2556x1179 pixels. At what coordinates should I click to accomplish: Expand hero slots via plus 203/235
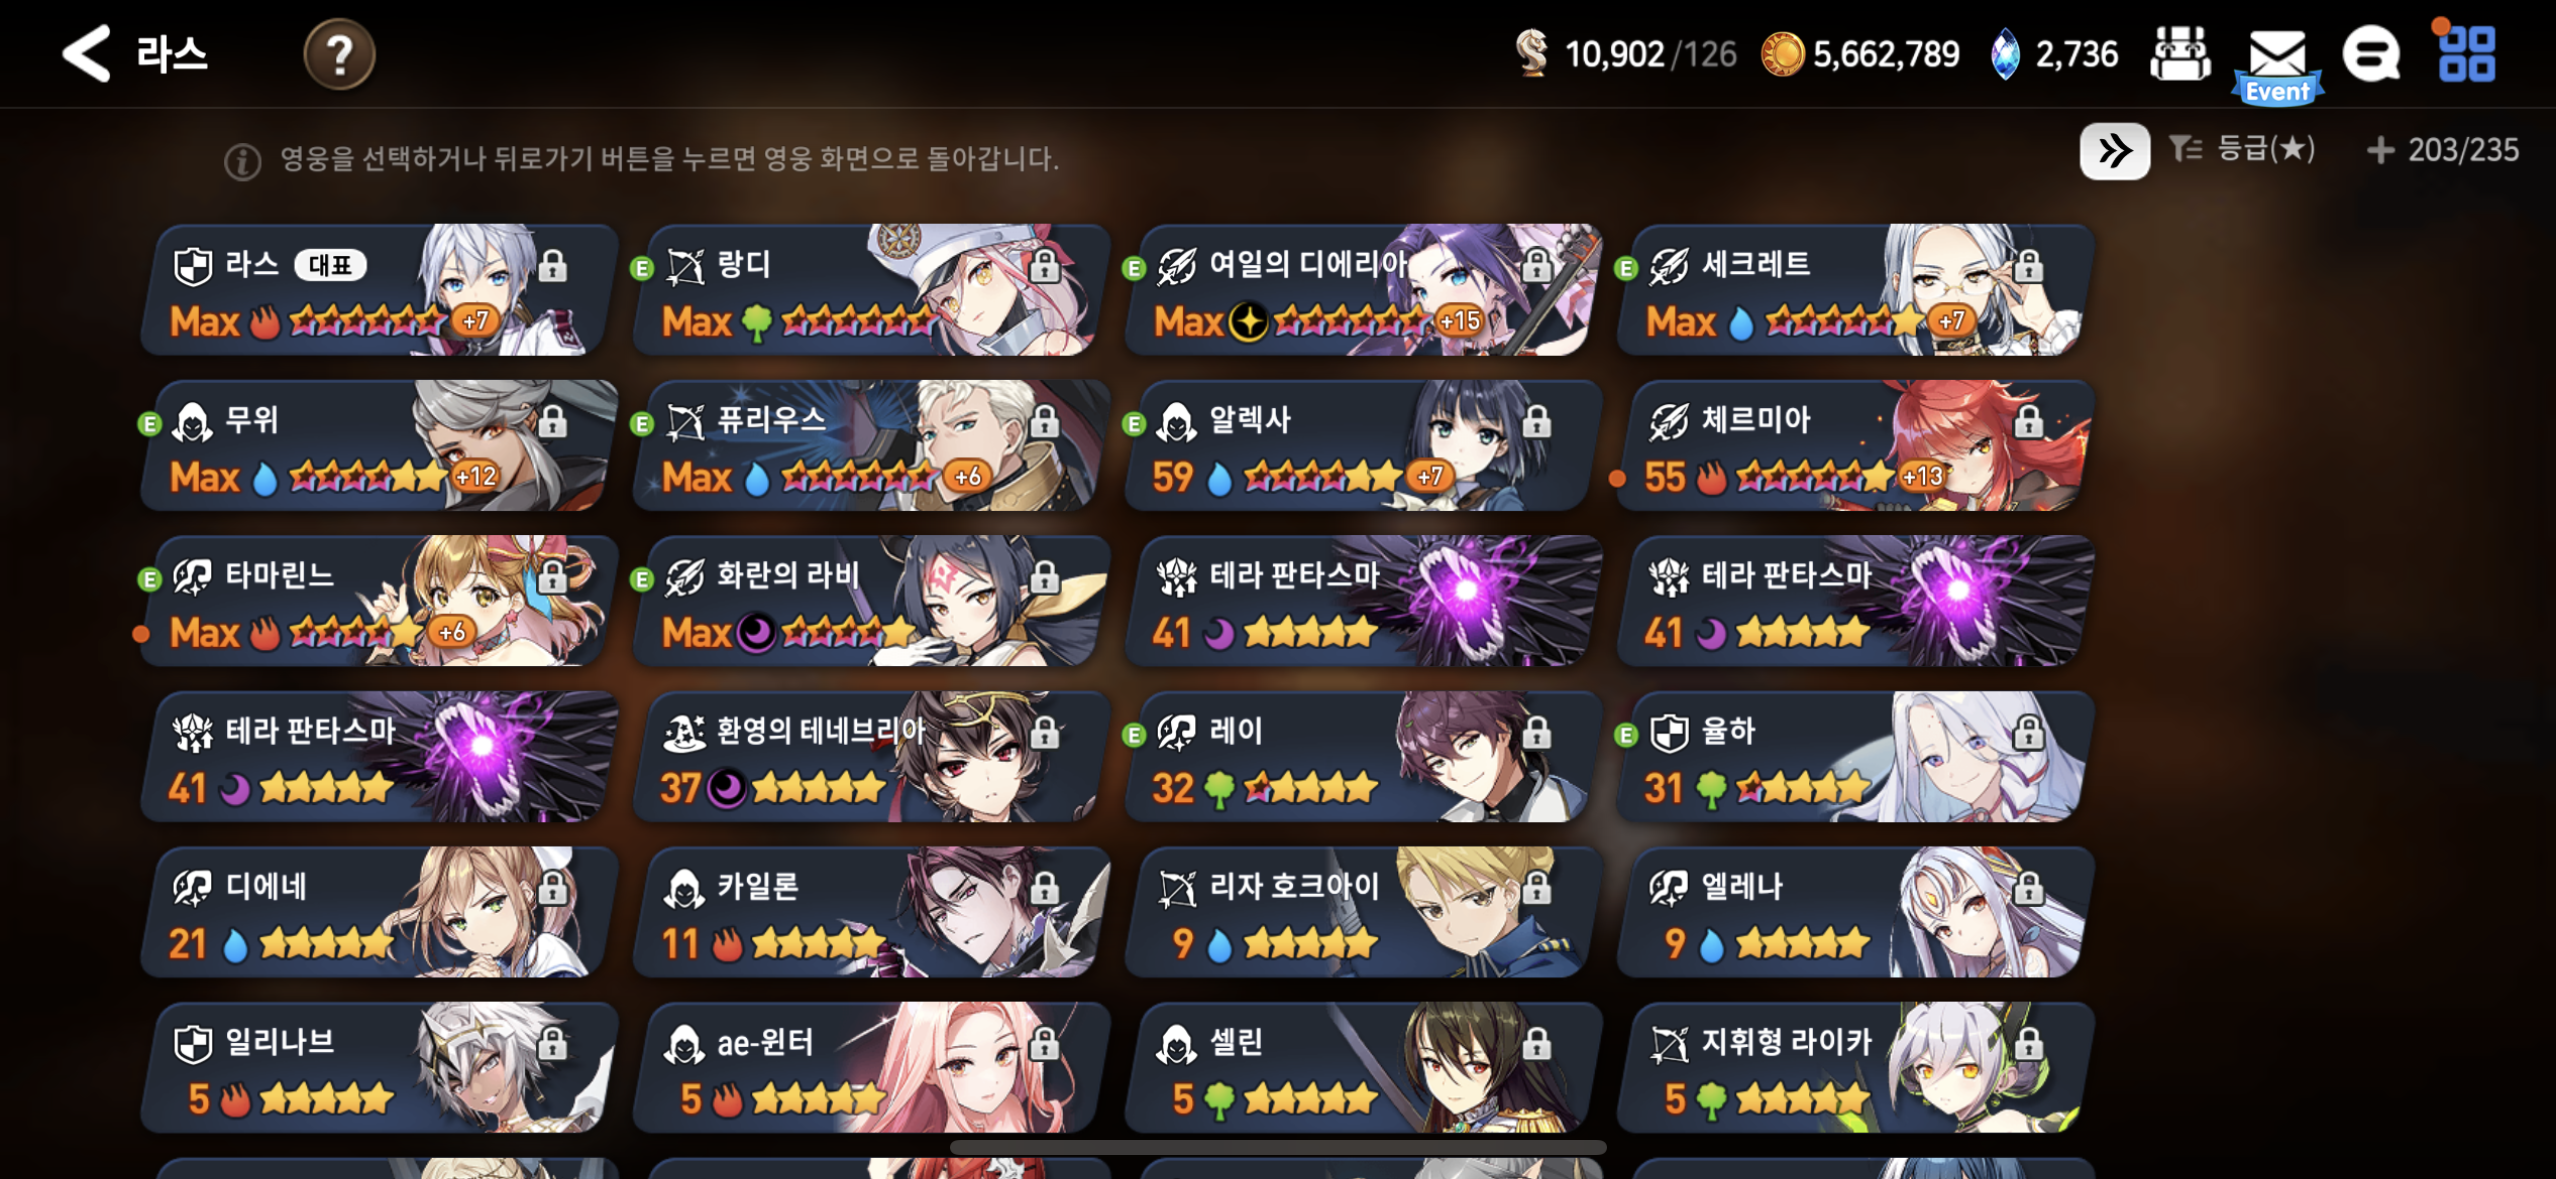tap(2442, 150)
